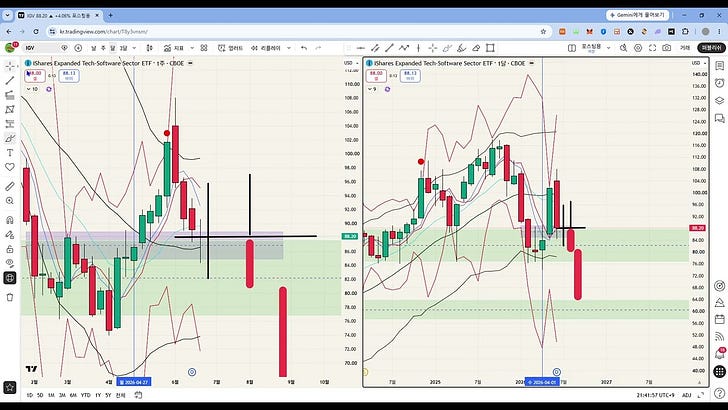Open the heart icons tool
Viewport: 728px width, 410px height.
[10, 167]
